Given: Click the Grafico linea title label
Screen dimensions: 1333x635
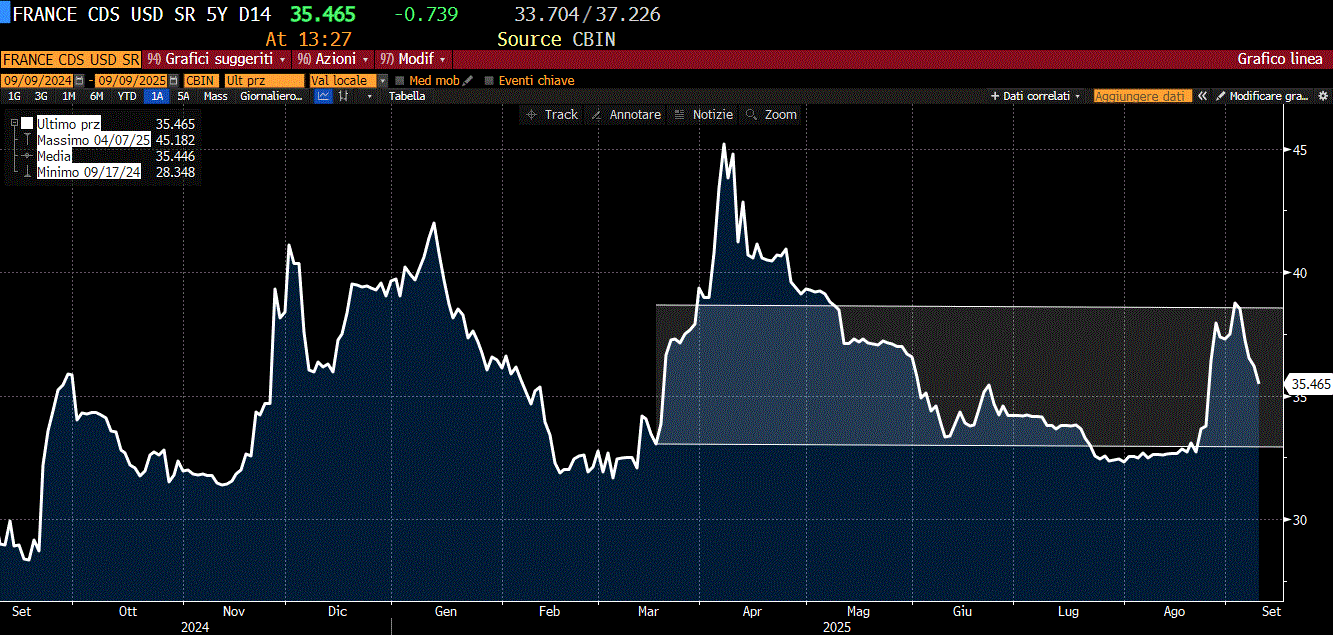Looking at the screenshot, I should [1280, 59].
